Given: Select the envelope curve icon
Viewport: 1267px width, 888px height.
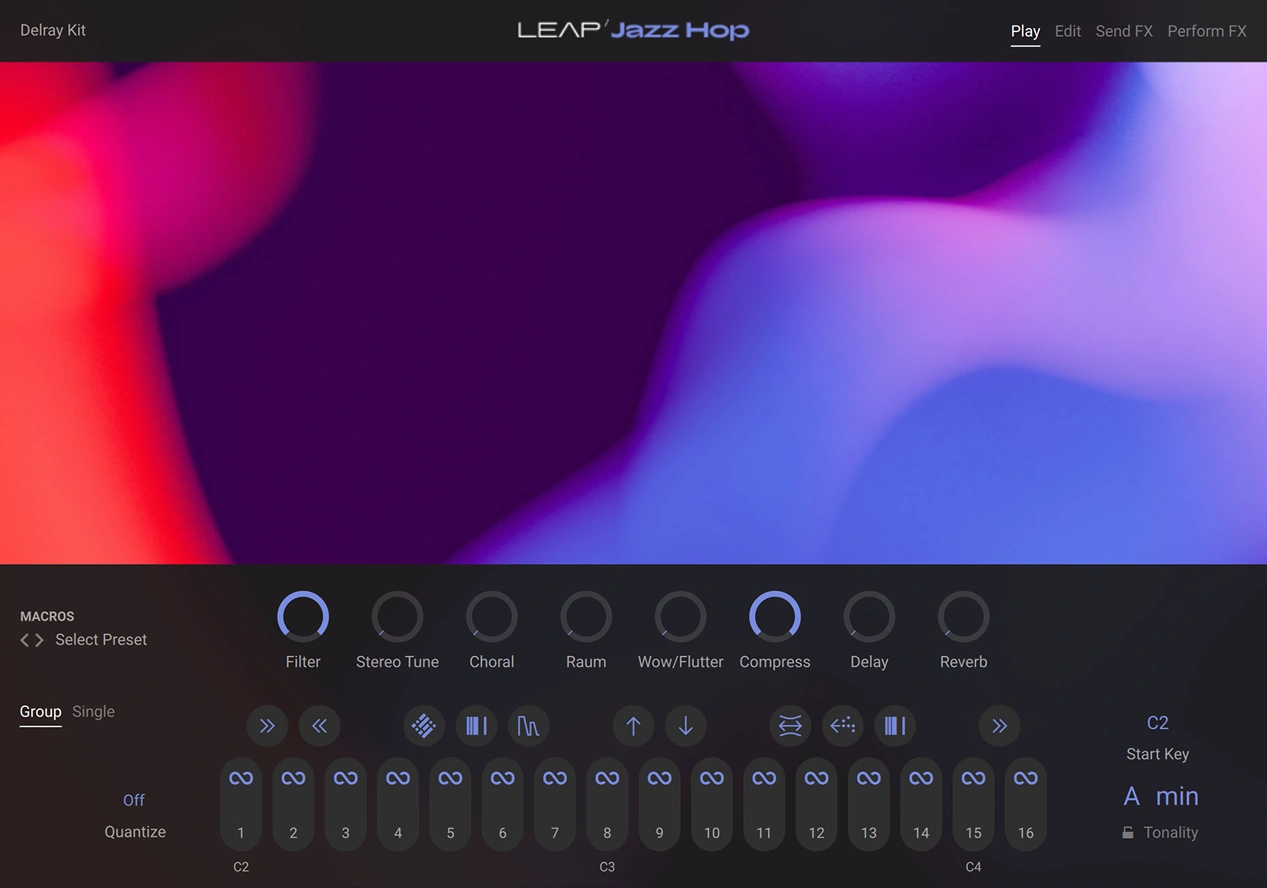Looking at the screenshot, I should click(x=529, y=726).
